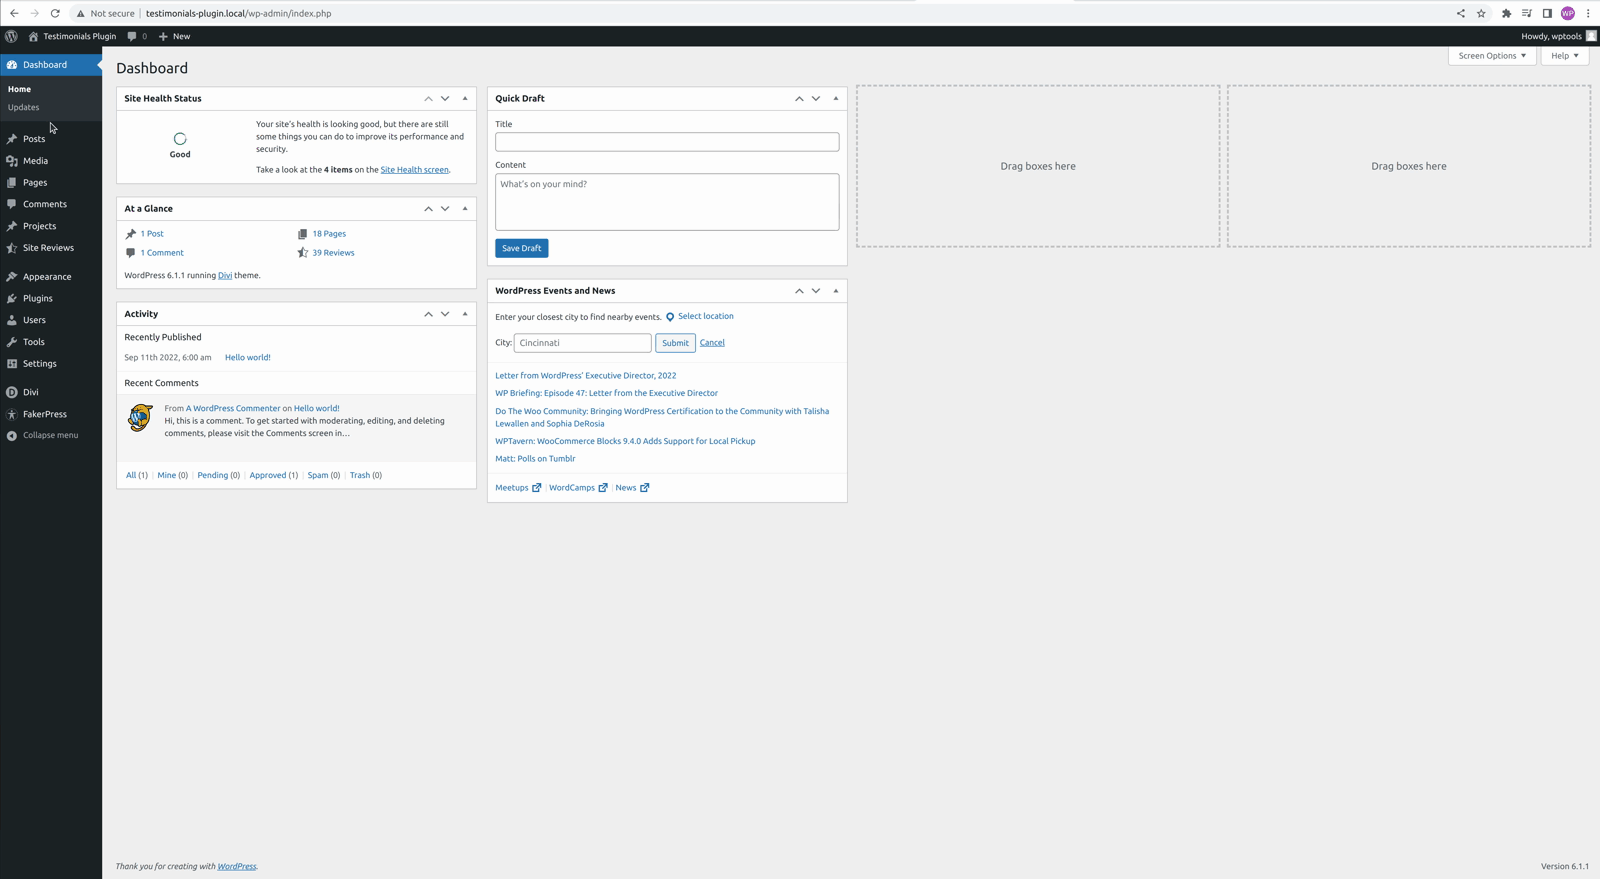1600x879 pixels.
Task: Open the 18 Pages link
Action: pos(329,234)
